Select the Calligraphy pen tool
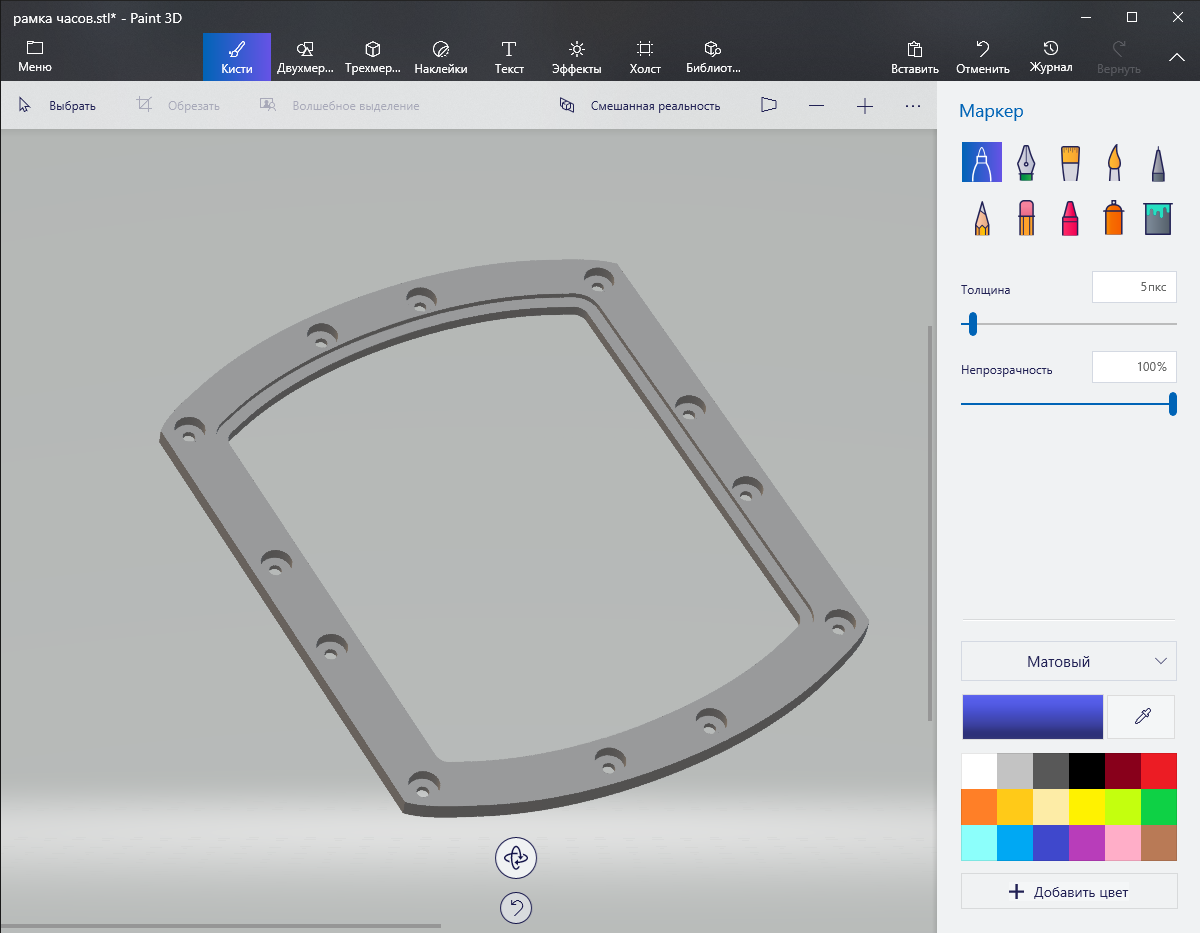 point(1026,162)
